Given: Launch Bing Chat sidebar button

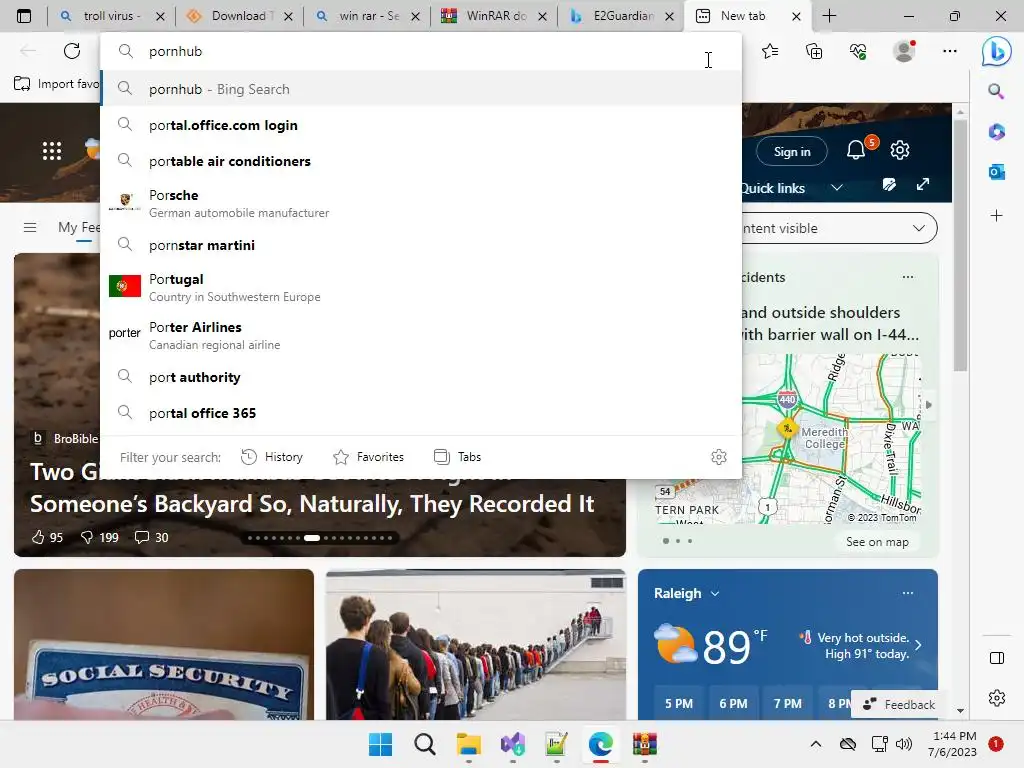Looking at the screenshot, I should (x=997, y=51).
